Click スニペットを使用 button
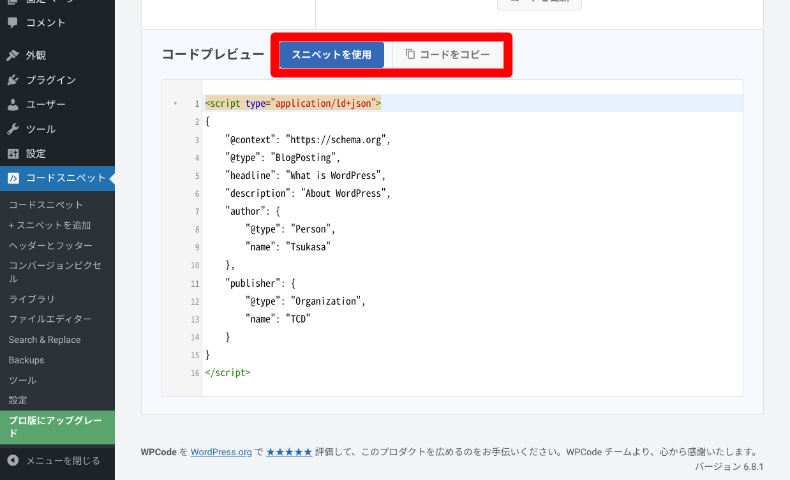Viewport: 790px width, 480px height. [332, 54]
